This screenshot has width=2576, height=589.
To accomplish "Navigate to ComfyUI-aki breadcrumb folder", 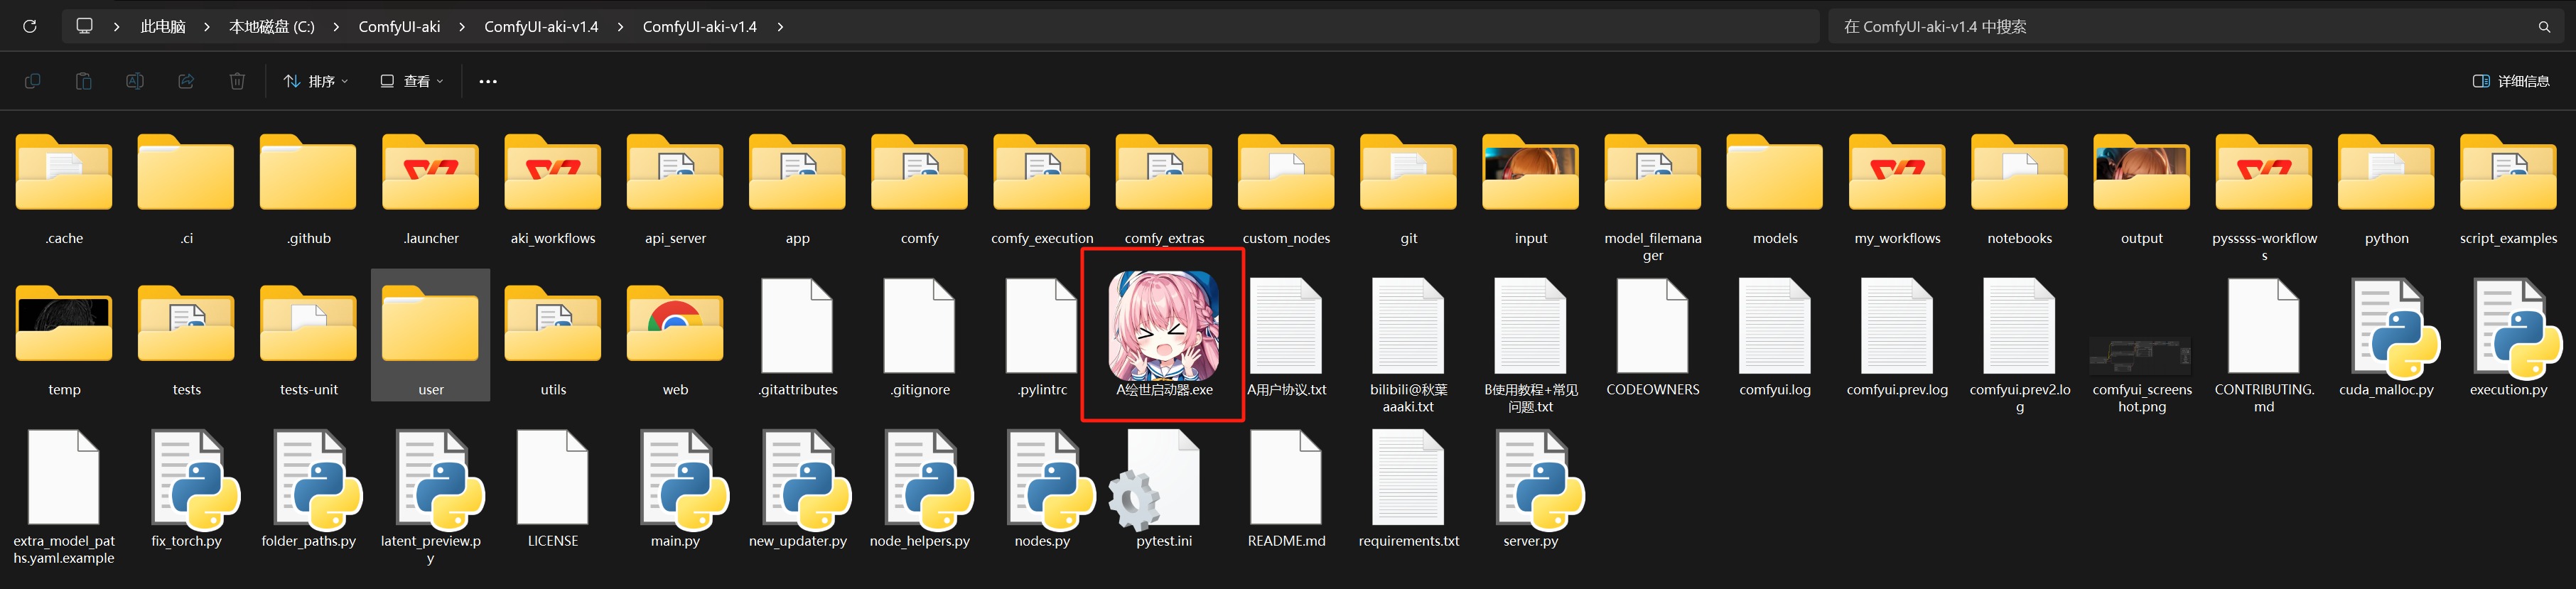I will (x=399, y=27).
